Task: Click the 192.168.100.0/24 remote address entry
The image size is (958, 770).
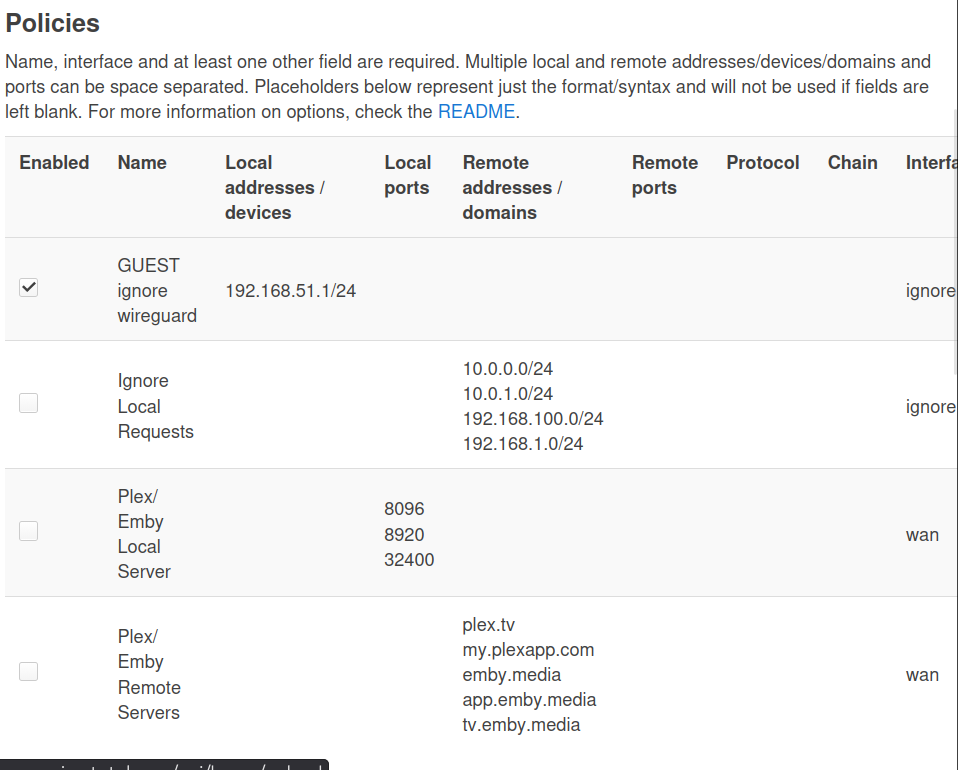Action: [x=533, y=419]
